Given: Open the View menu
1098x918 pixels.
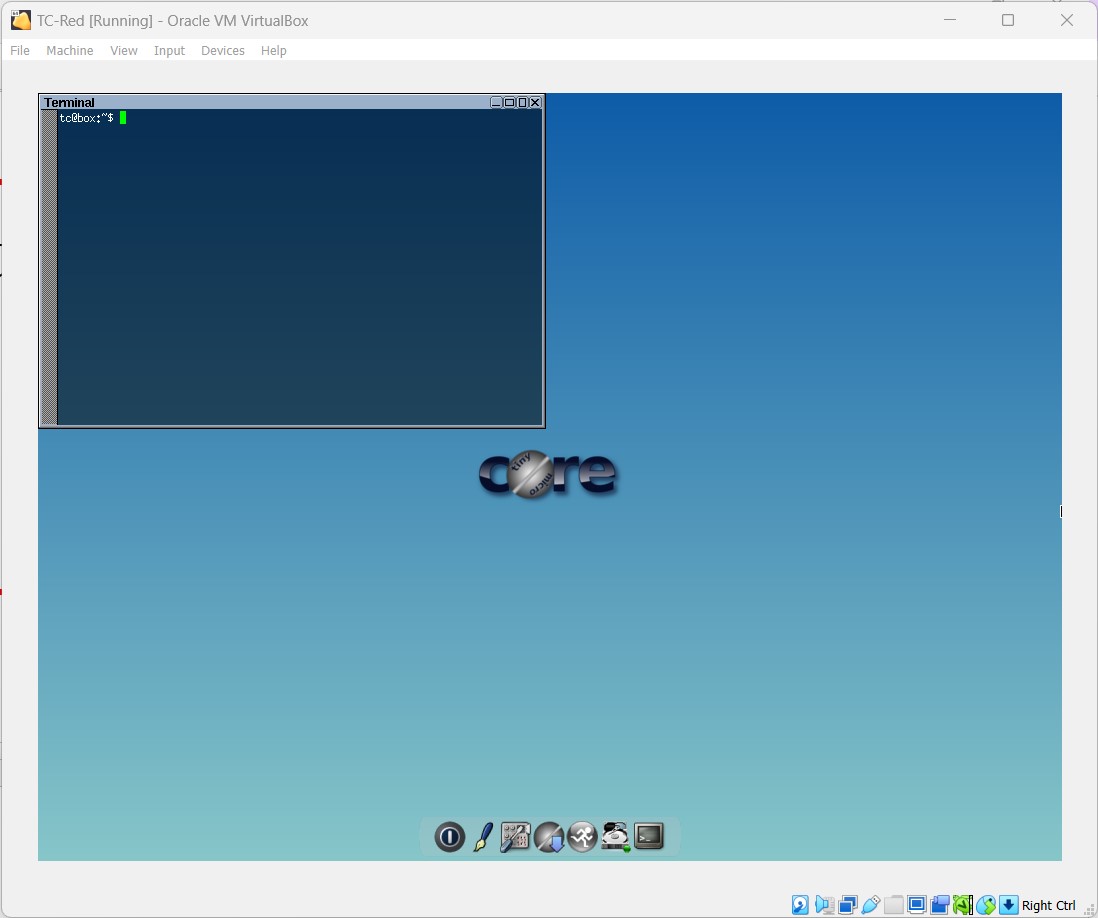Looking at the screenshot, I should click(x=123, y=50).
